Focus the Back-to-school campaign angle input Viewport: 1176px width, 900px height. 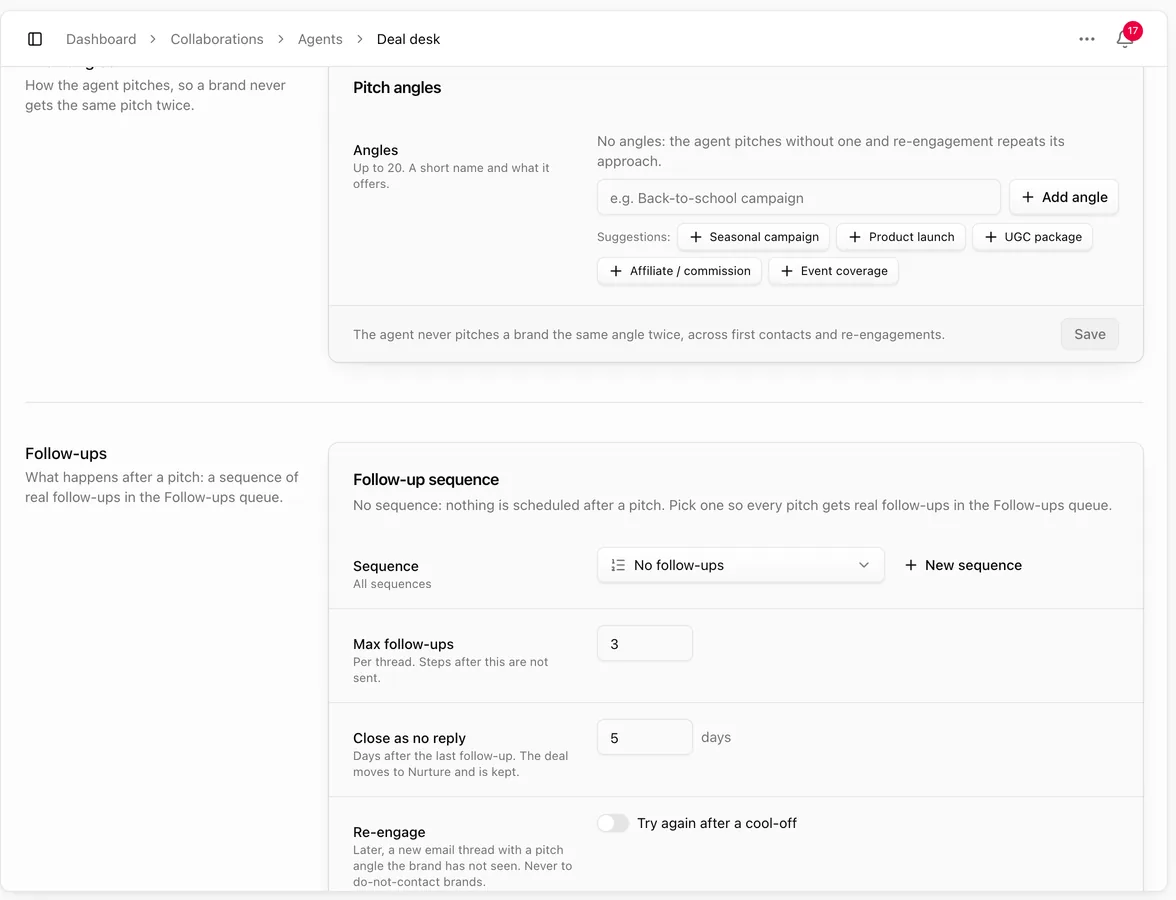(799, 197)
